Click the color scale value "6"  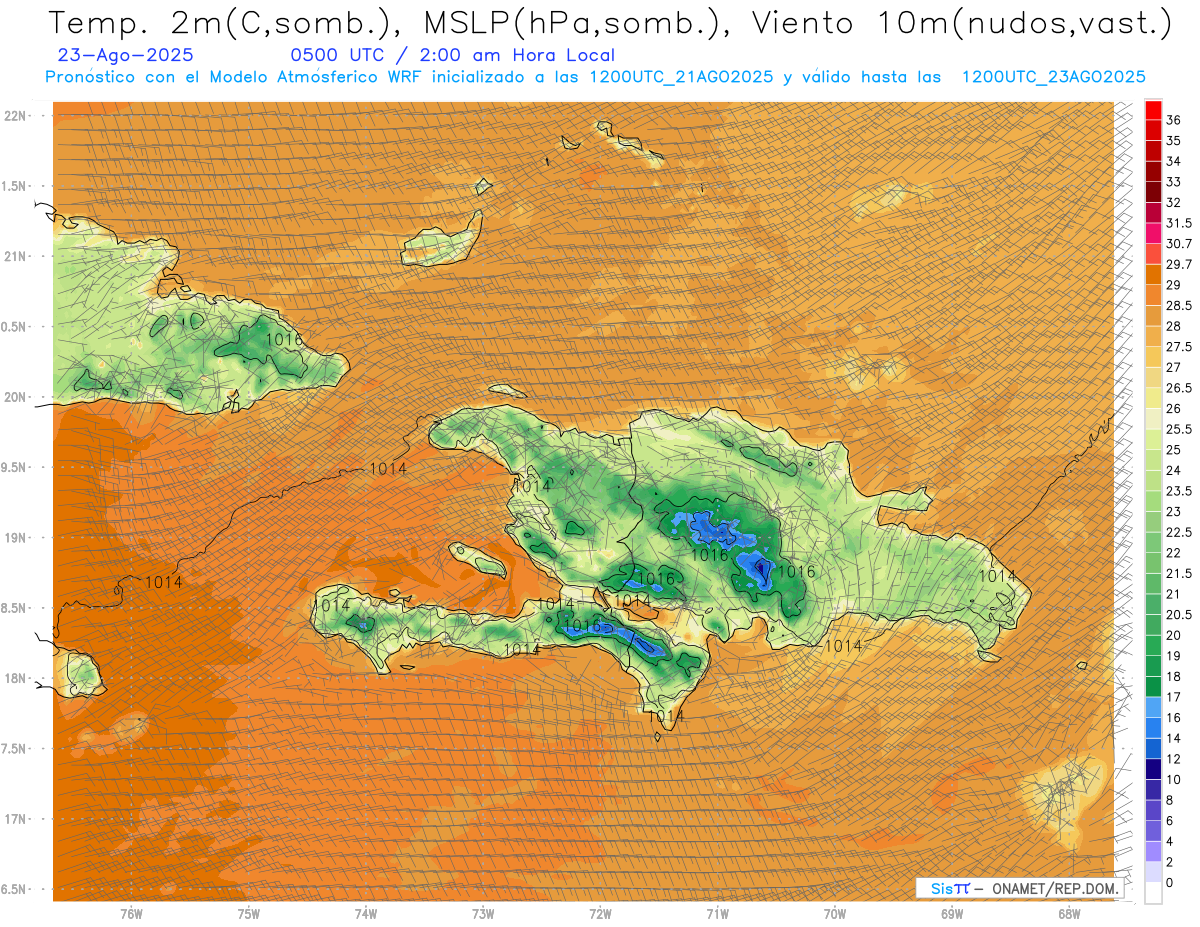click(1170, 821)
